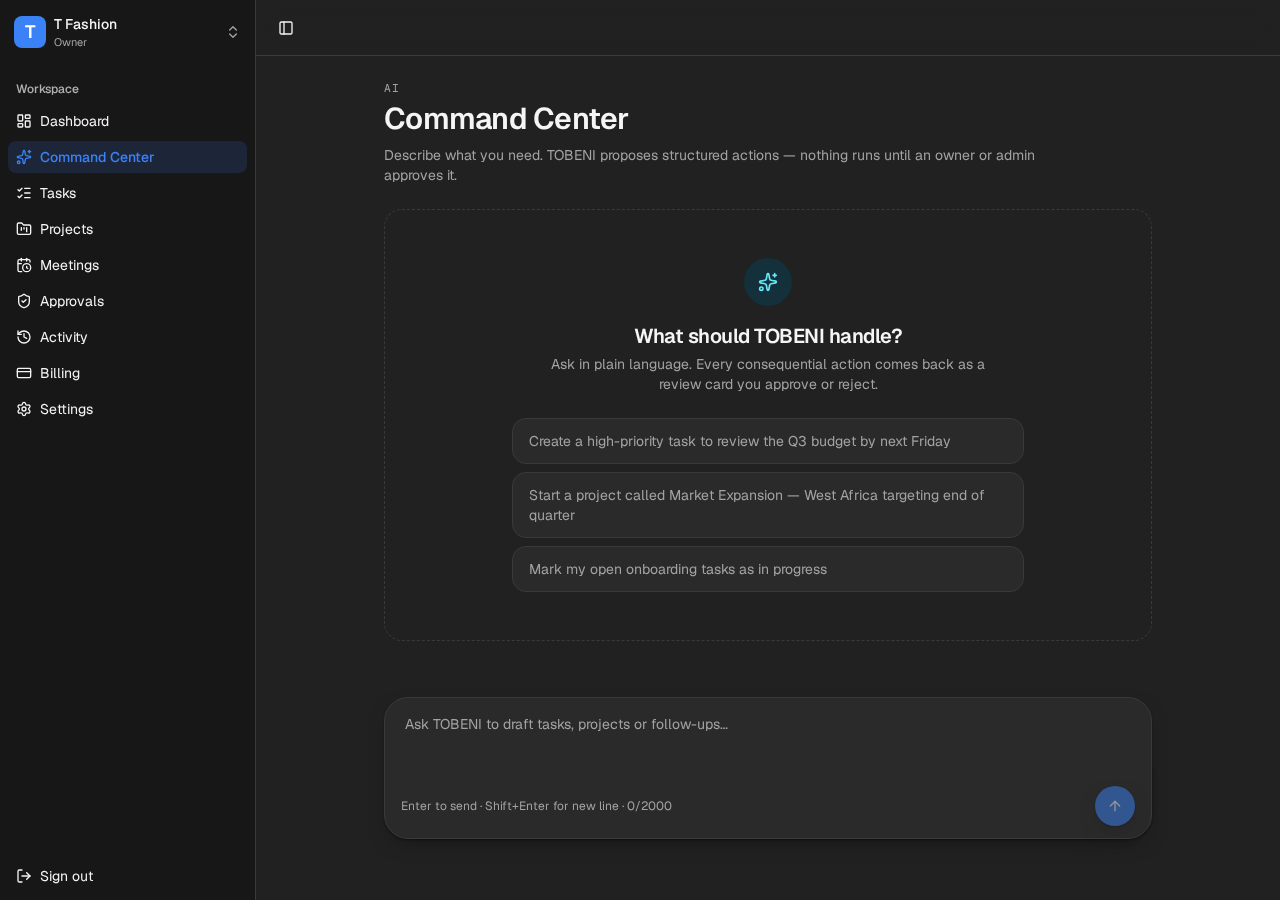The image size is (1280, 900).
Task: Choose the Market Expansion — West Africa suggestion
Action: (768, 505)
